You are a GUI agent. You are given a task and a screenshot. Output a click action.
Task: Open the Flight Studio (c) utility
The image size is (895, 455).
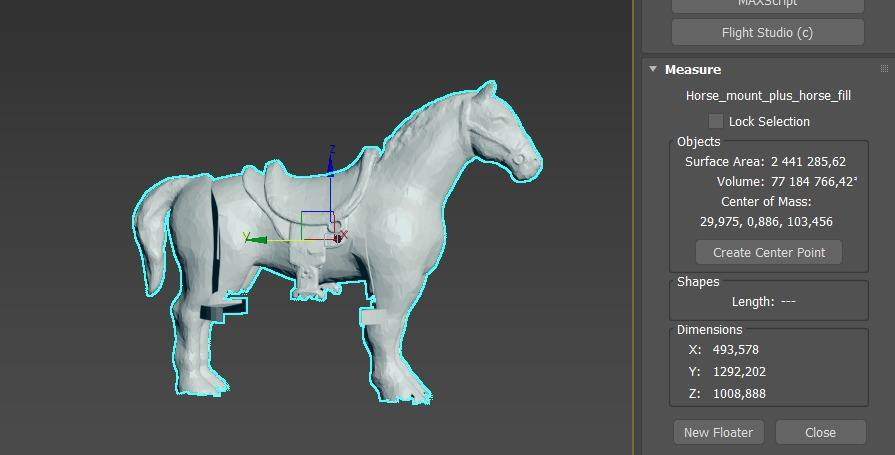point(767,32)
